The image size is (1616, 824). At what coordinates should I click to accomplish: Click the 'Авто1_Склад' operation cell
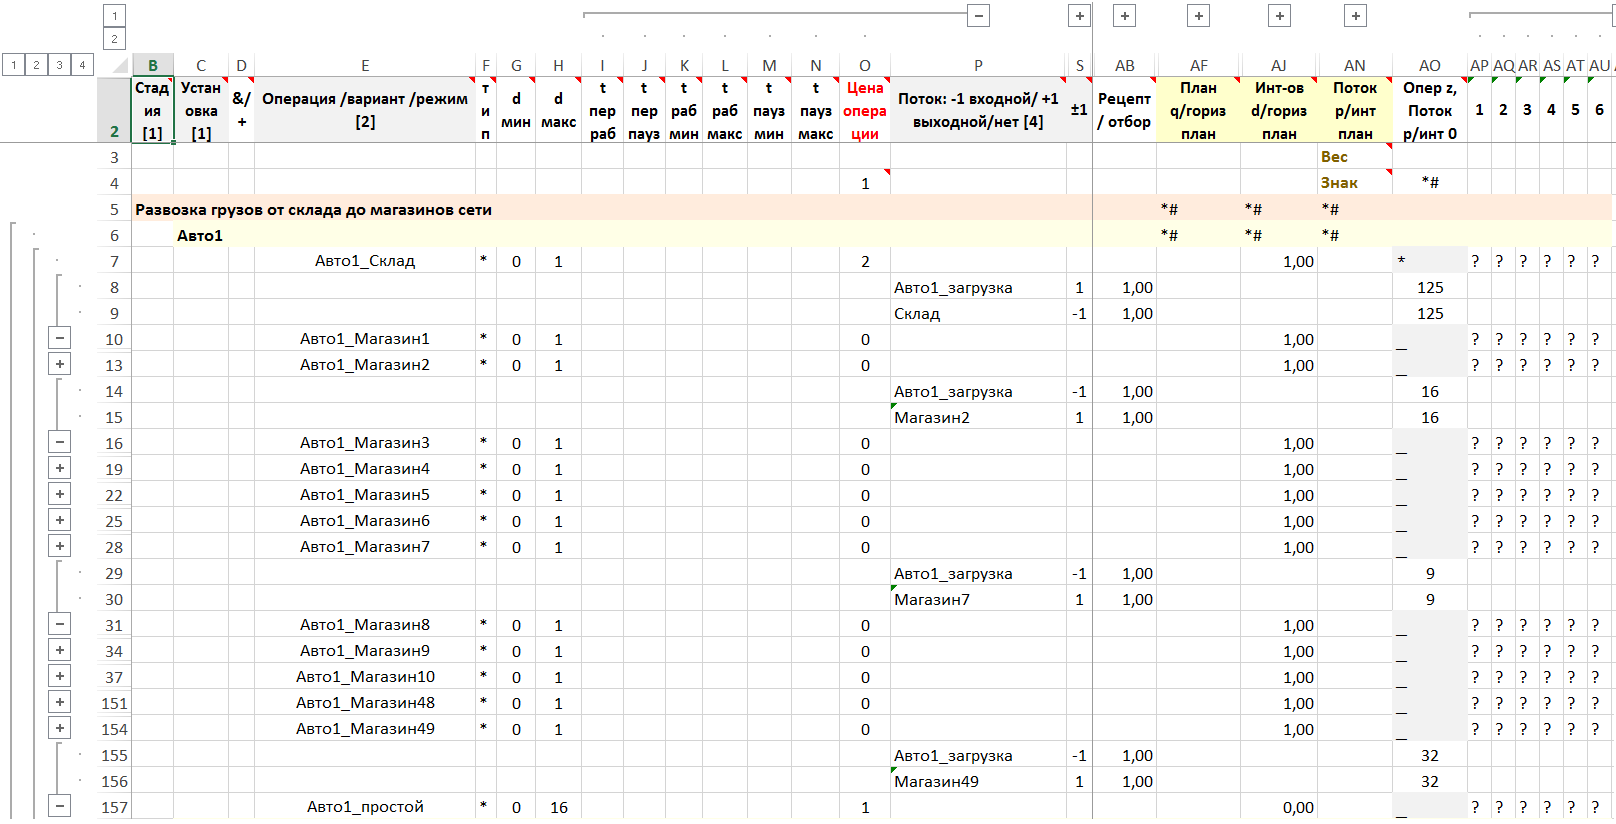[x=365, y=261]
